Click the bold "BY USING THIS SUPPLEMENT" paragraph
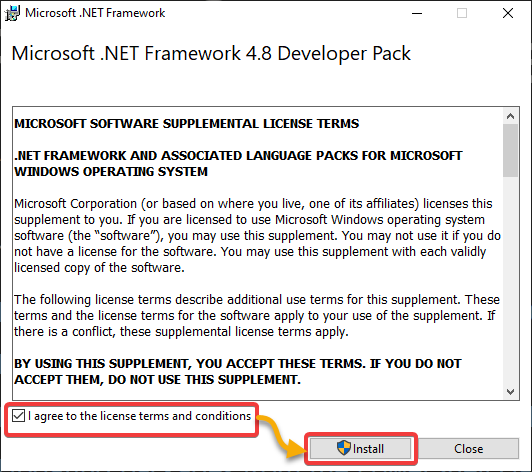Screen dimensions: 532x472 238,372
